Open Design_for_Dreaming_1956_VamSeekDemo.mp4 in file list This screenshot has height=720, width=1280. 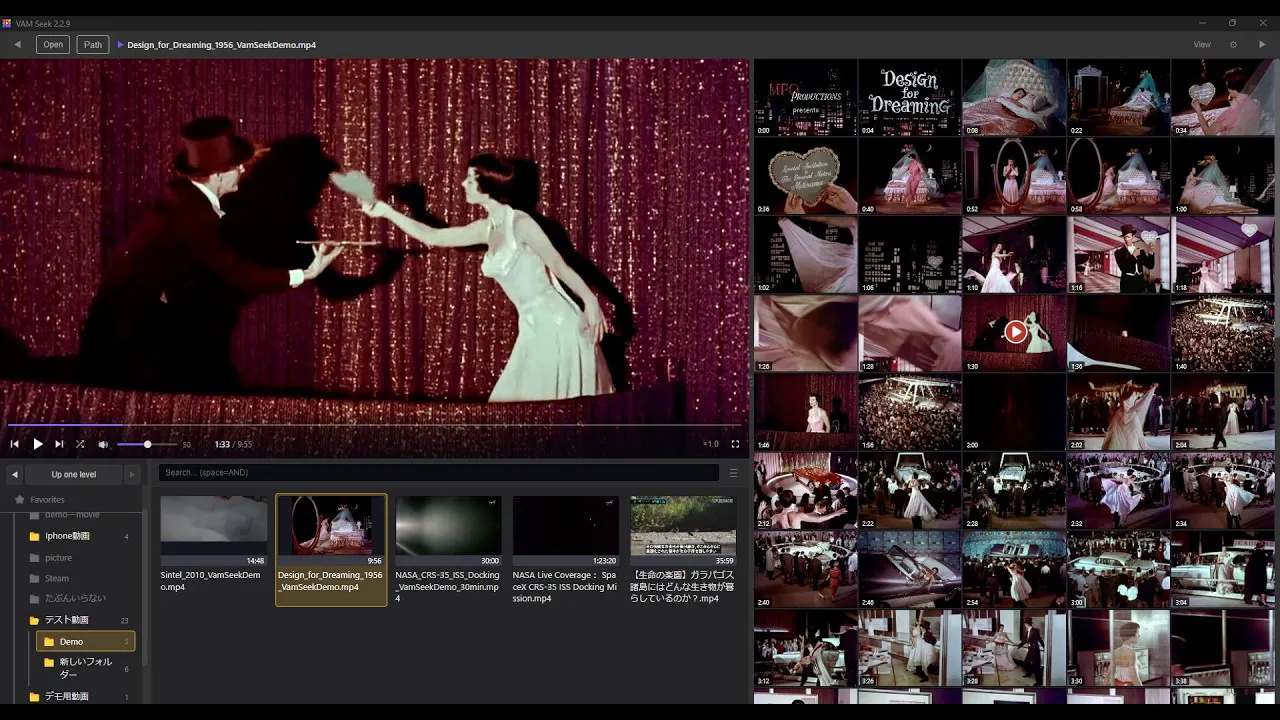tap(331, 549)
